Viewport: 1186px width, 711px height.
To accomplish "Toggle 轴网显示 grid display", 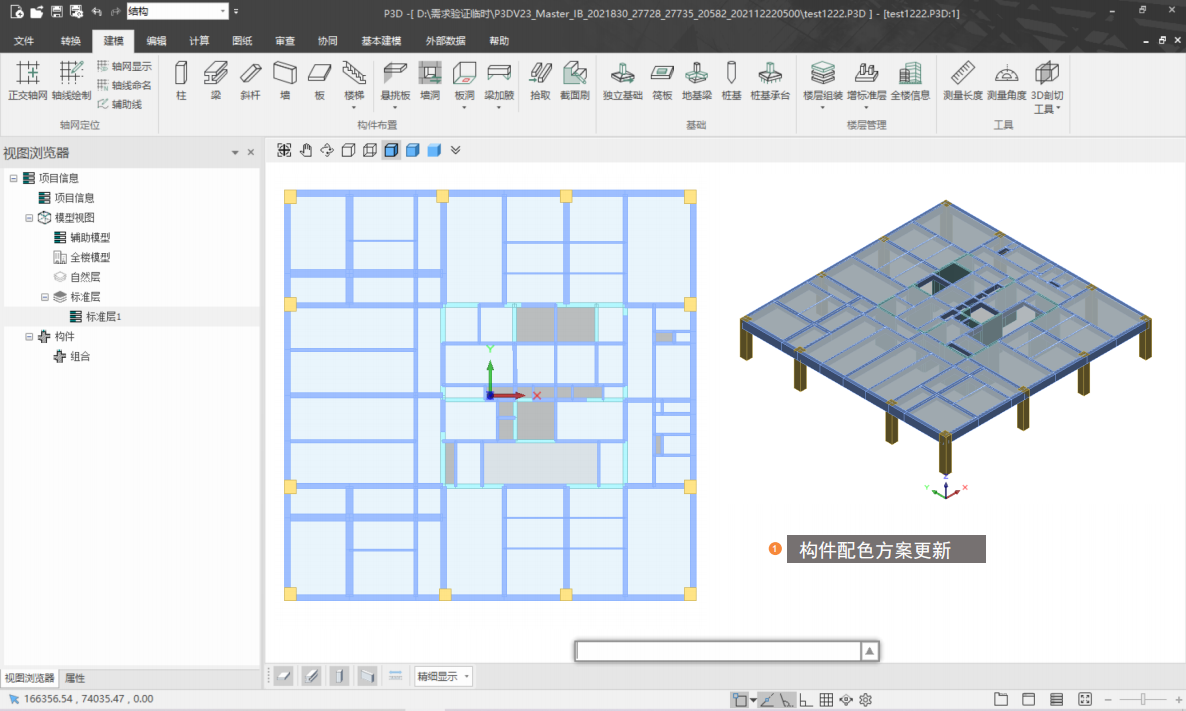I will pos(124,66).
